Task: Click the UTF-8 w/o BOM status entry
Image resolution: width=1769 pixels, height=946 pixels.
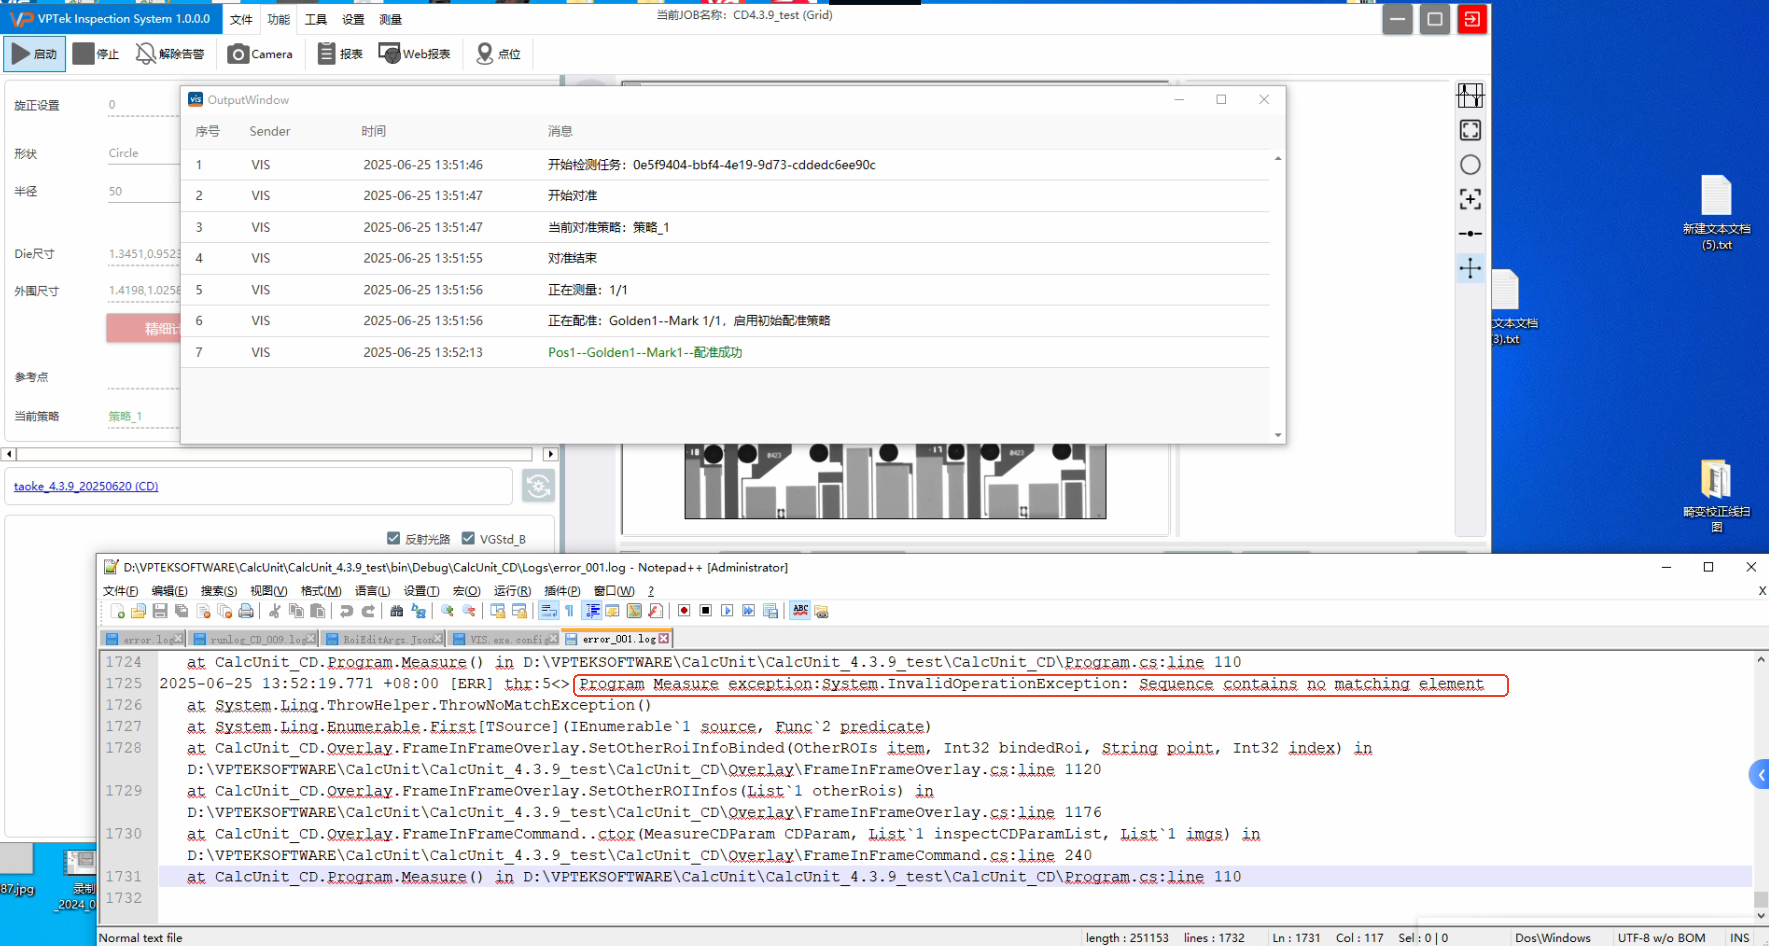Action: coord(1662,938)
